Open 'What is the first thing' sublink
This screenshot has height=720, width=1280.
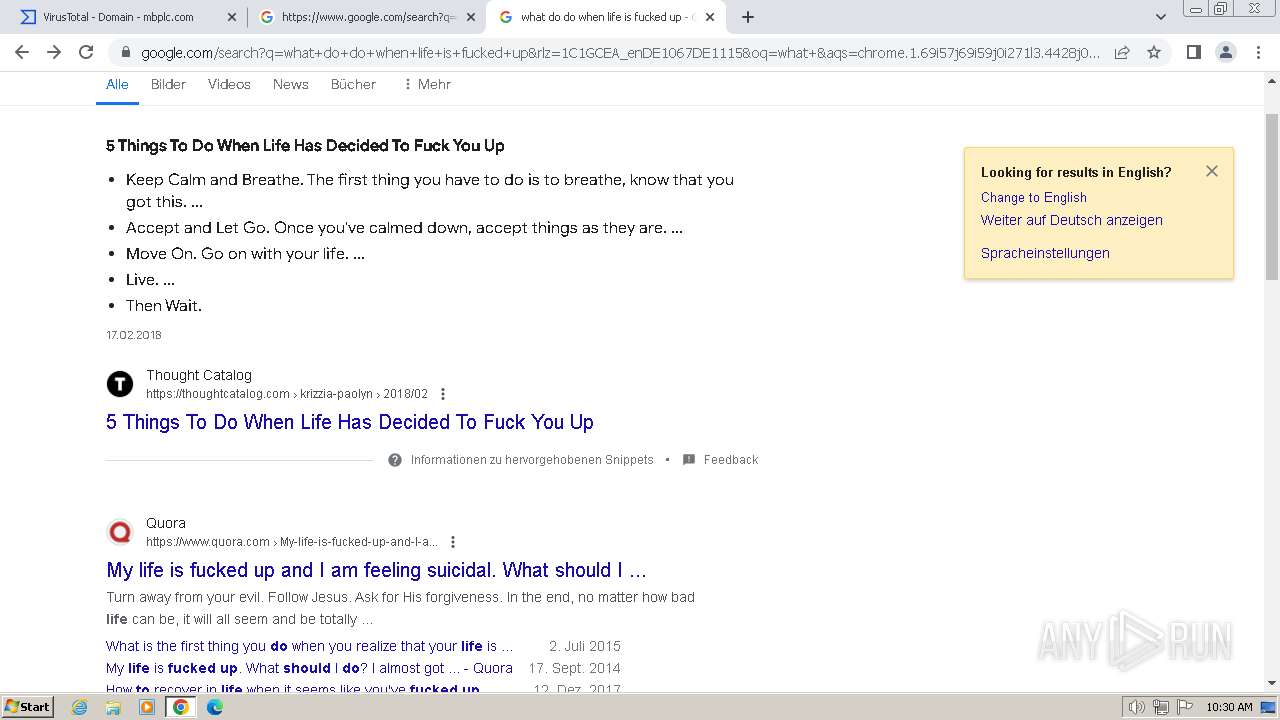(309, 646)
